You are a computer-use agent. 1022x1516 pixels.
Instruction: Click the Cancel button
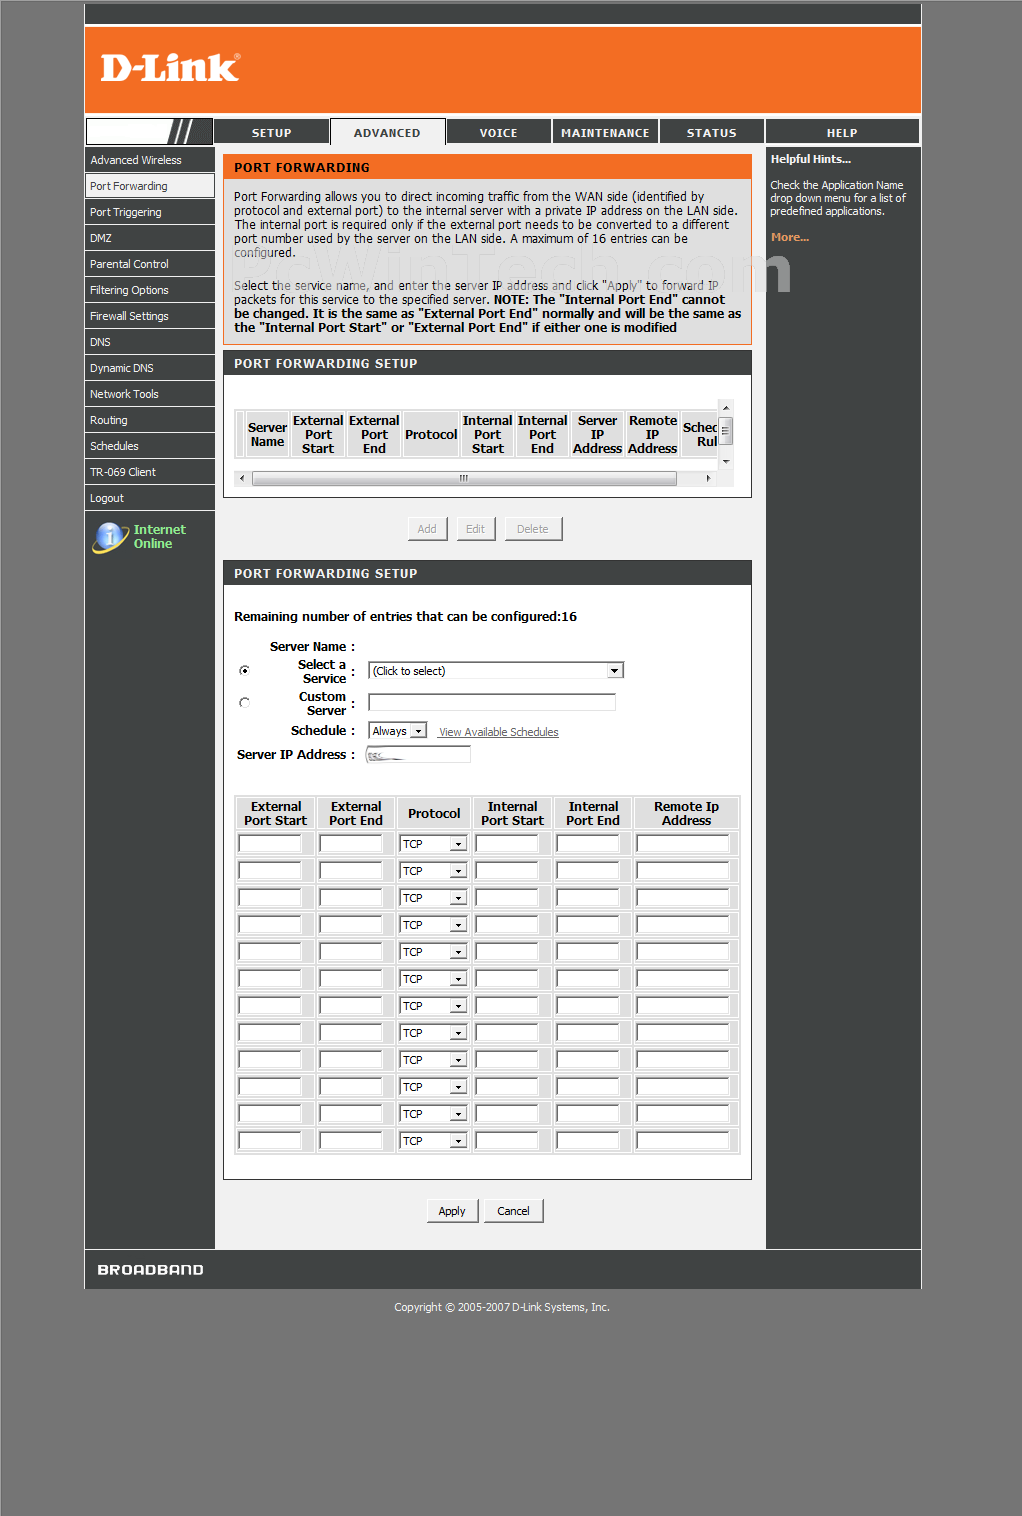click(x=514, y=1211)
